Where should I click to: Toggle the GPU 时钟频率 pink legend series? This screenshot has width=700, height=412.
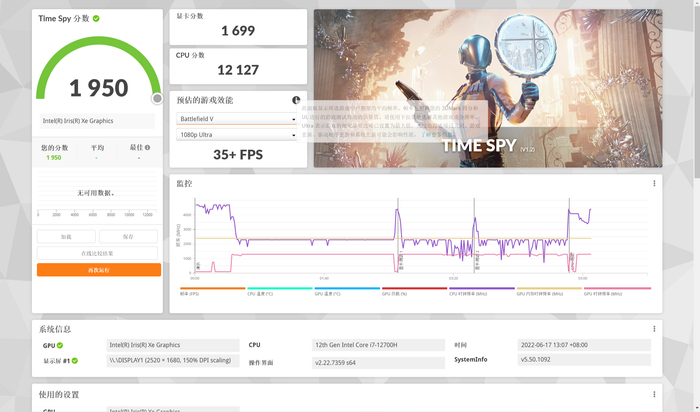617,291
